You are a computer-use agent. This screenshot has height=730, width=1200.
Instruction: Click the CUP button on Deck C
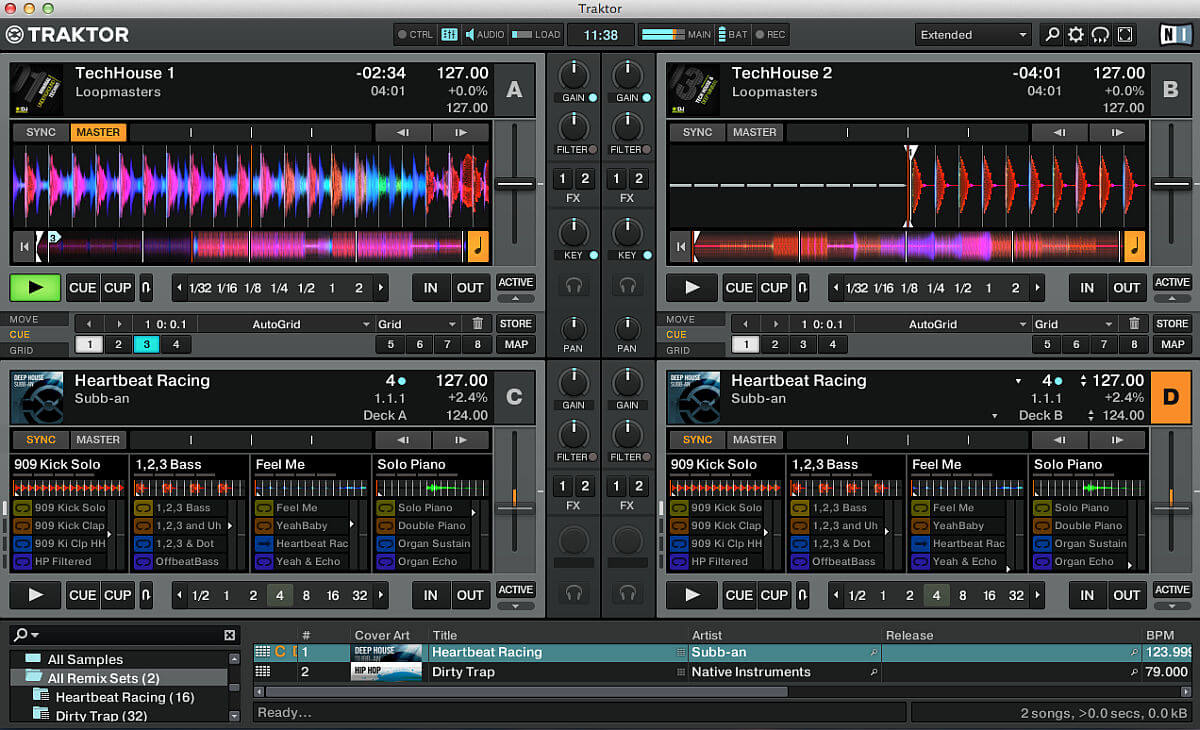click(117, 595)
